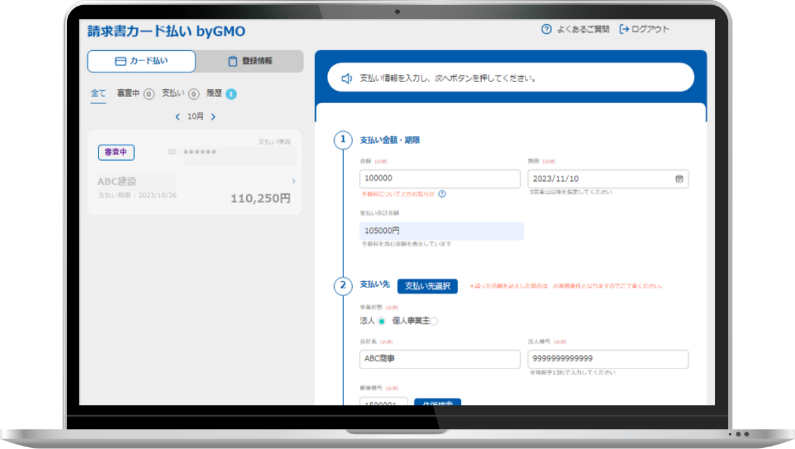Switch to the 支払い filter tab
The height and width of the screenshot is (449, 795).
coord(173,93)
